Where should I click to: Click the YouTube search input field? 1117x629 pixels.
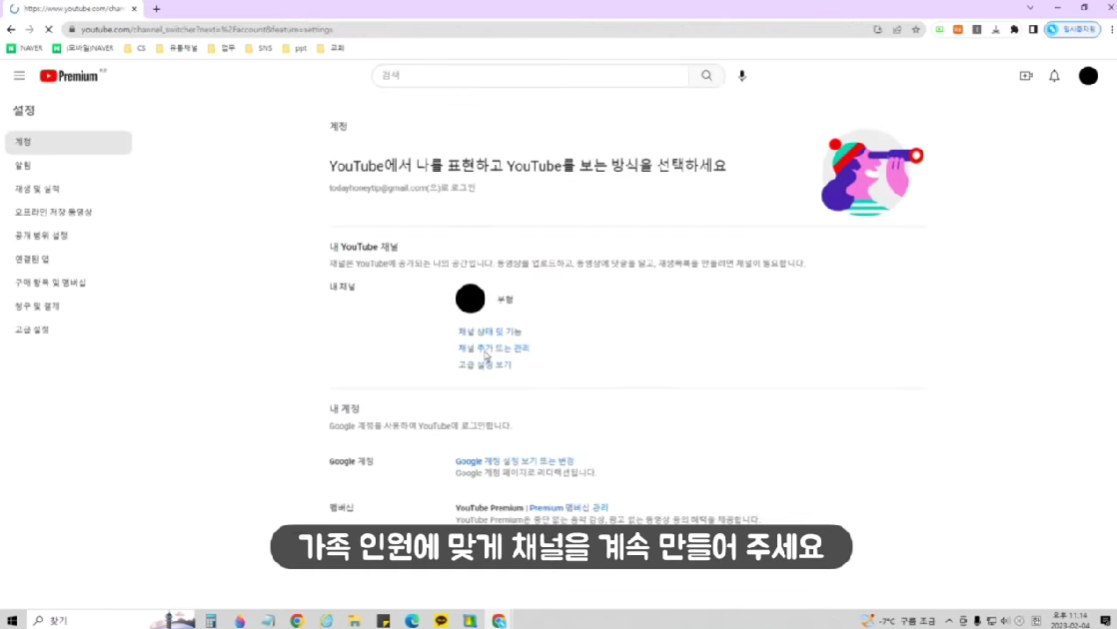click(531, 76)
